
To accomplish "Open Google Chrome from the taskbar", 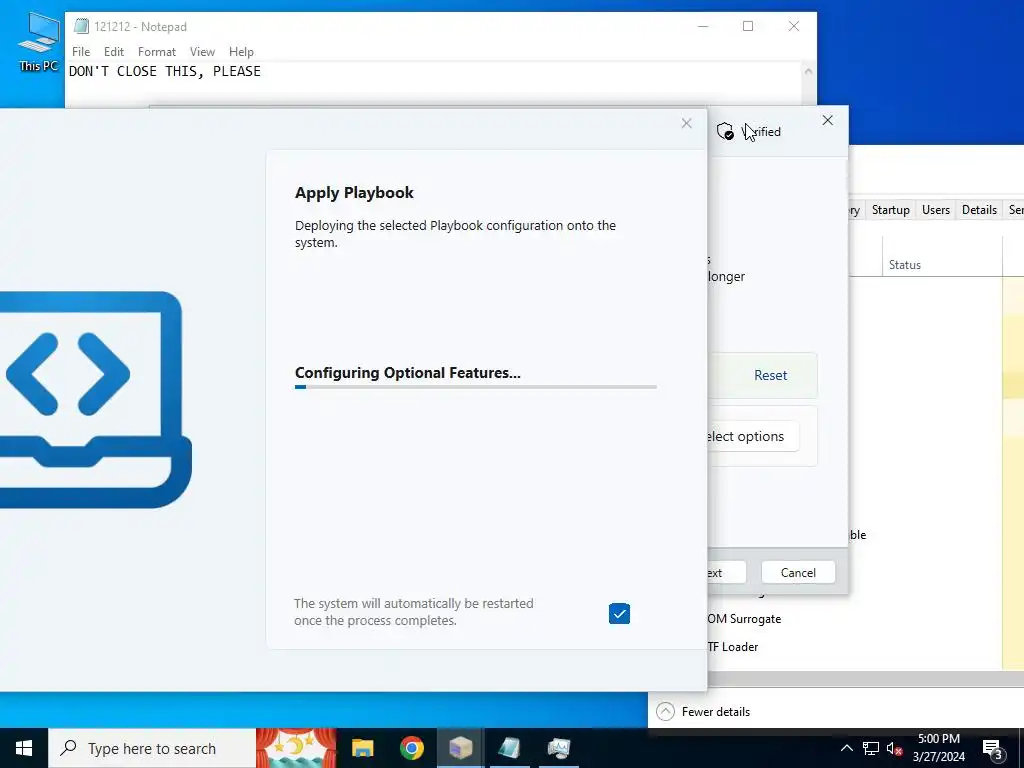I will click(411, 748).
